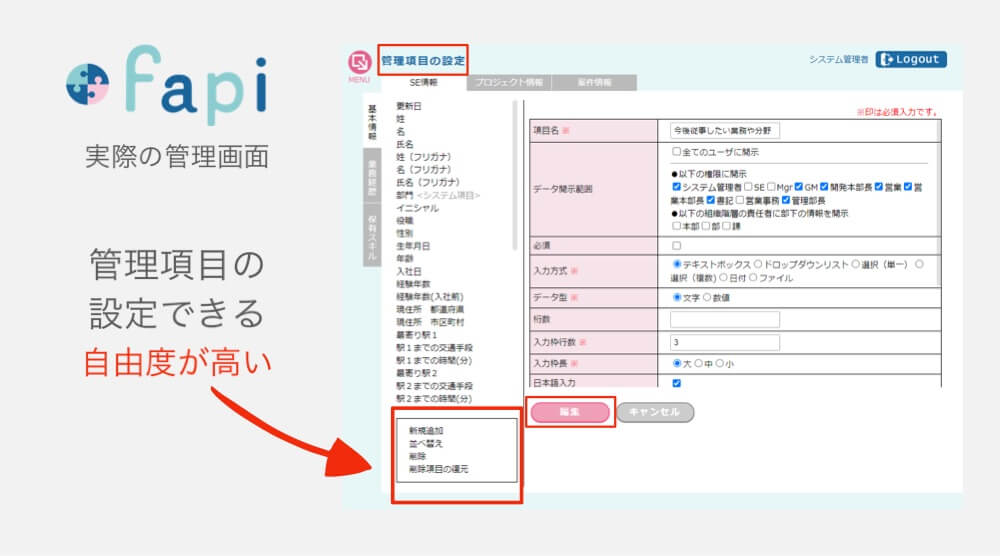
Task: Select the ドロップダウンリスト input method radio
Action: tap(756, 265)
